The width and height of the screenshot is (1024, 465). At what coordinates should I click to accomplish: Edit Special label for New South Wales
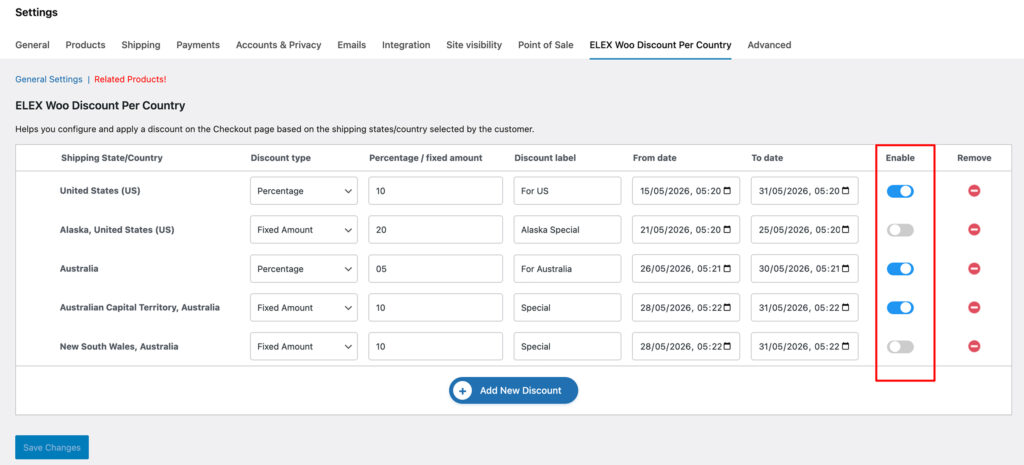point(567,347)
